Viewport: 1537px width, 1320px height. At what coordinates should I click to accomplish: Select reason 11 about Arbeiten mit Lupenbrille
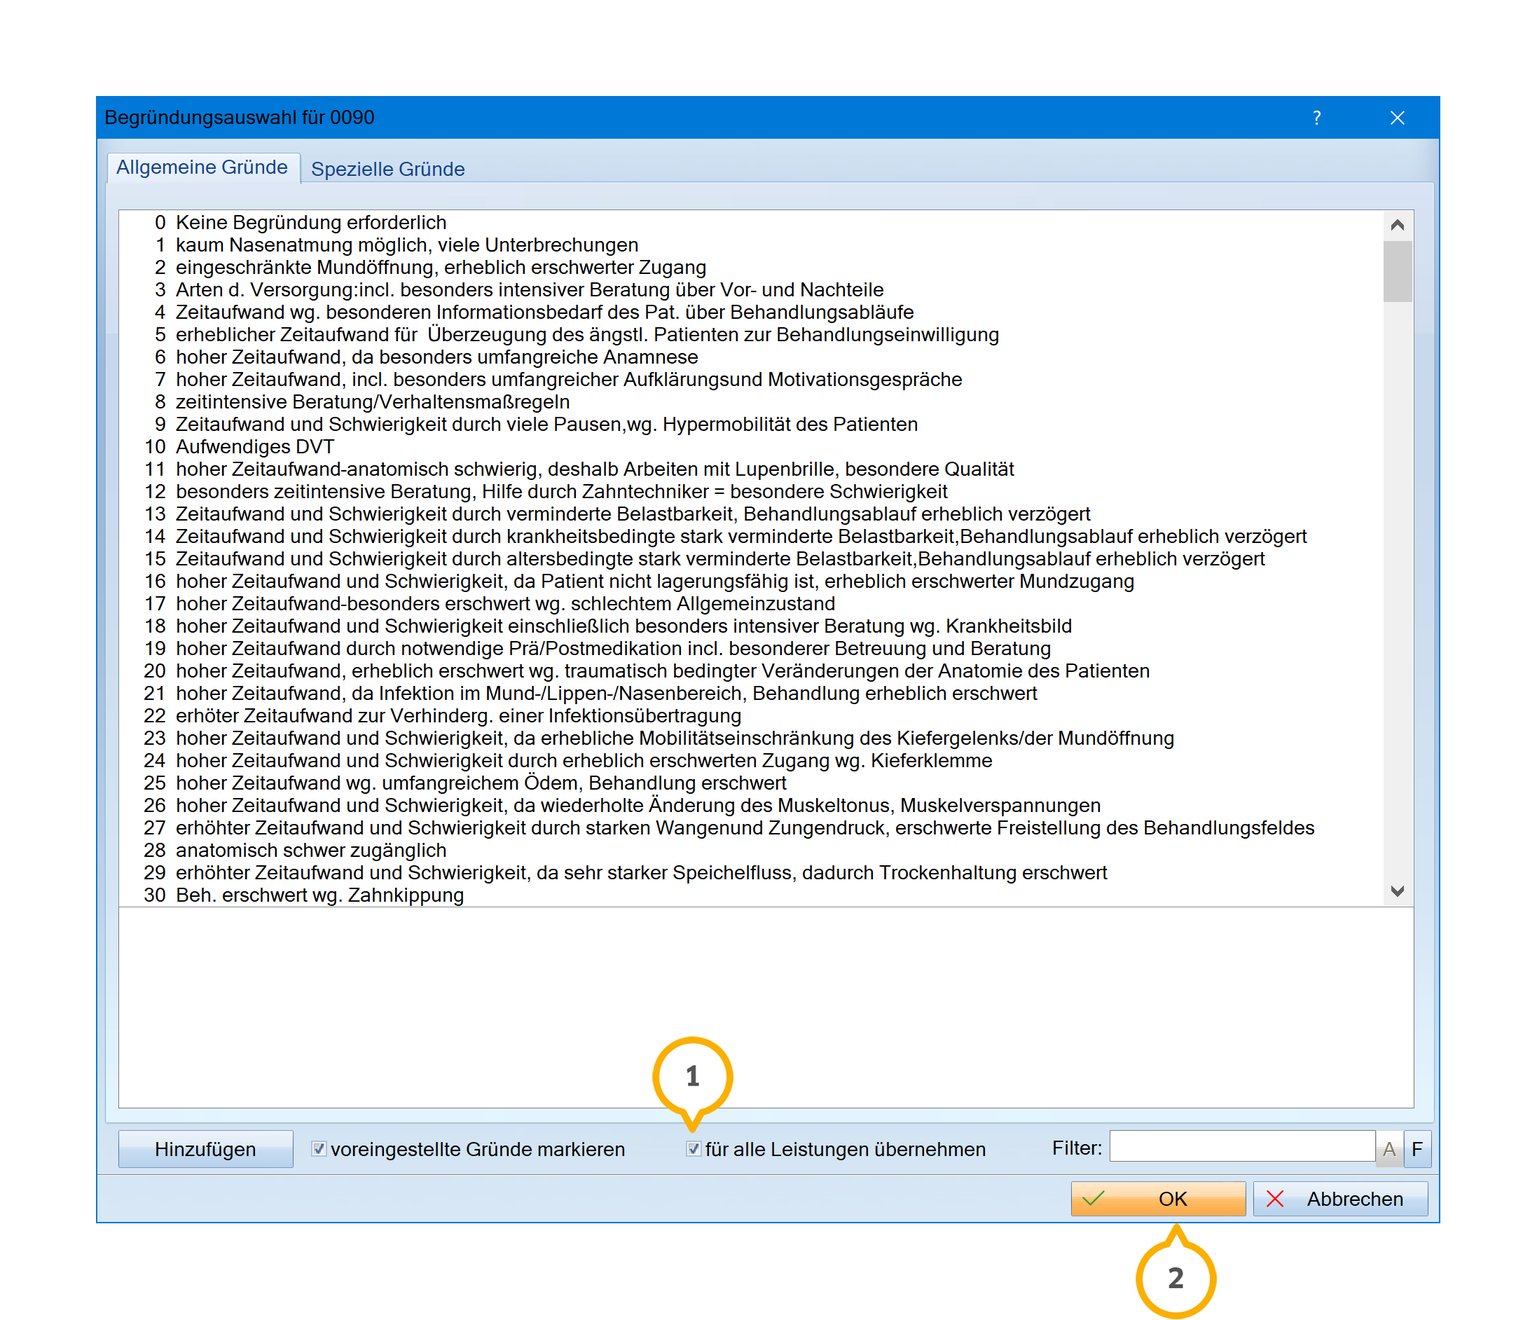[x=750, y=469]
